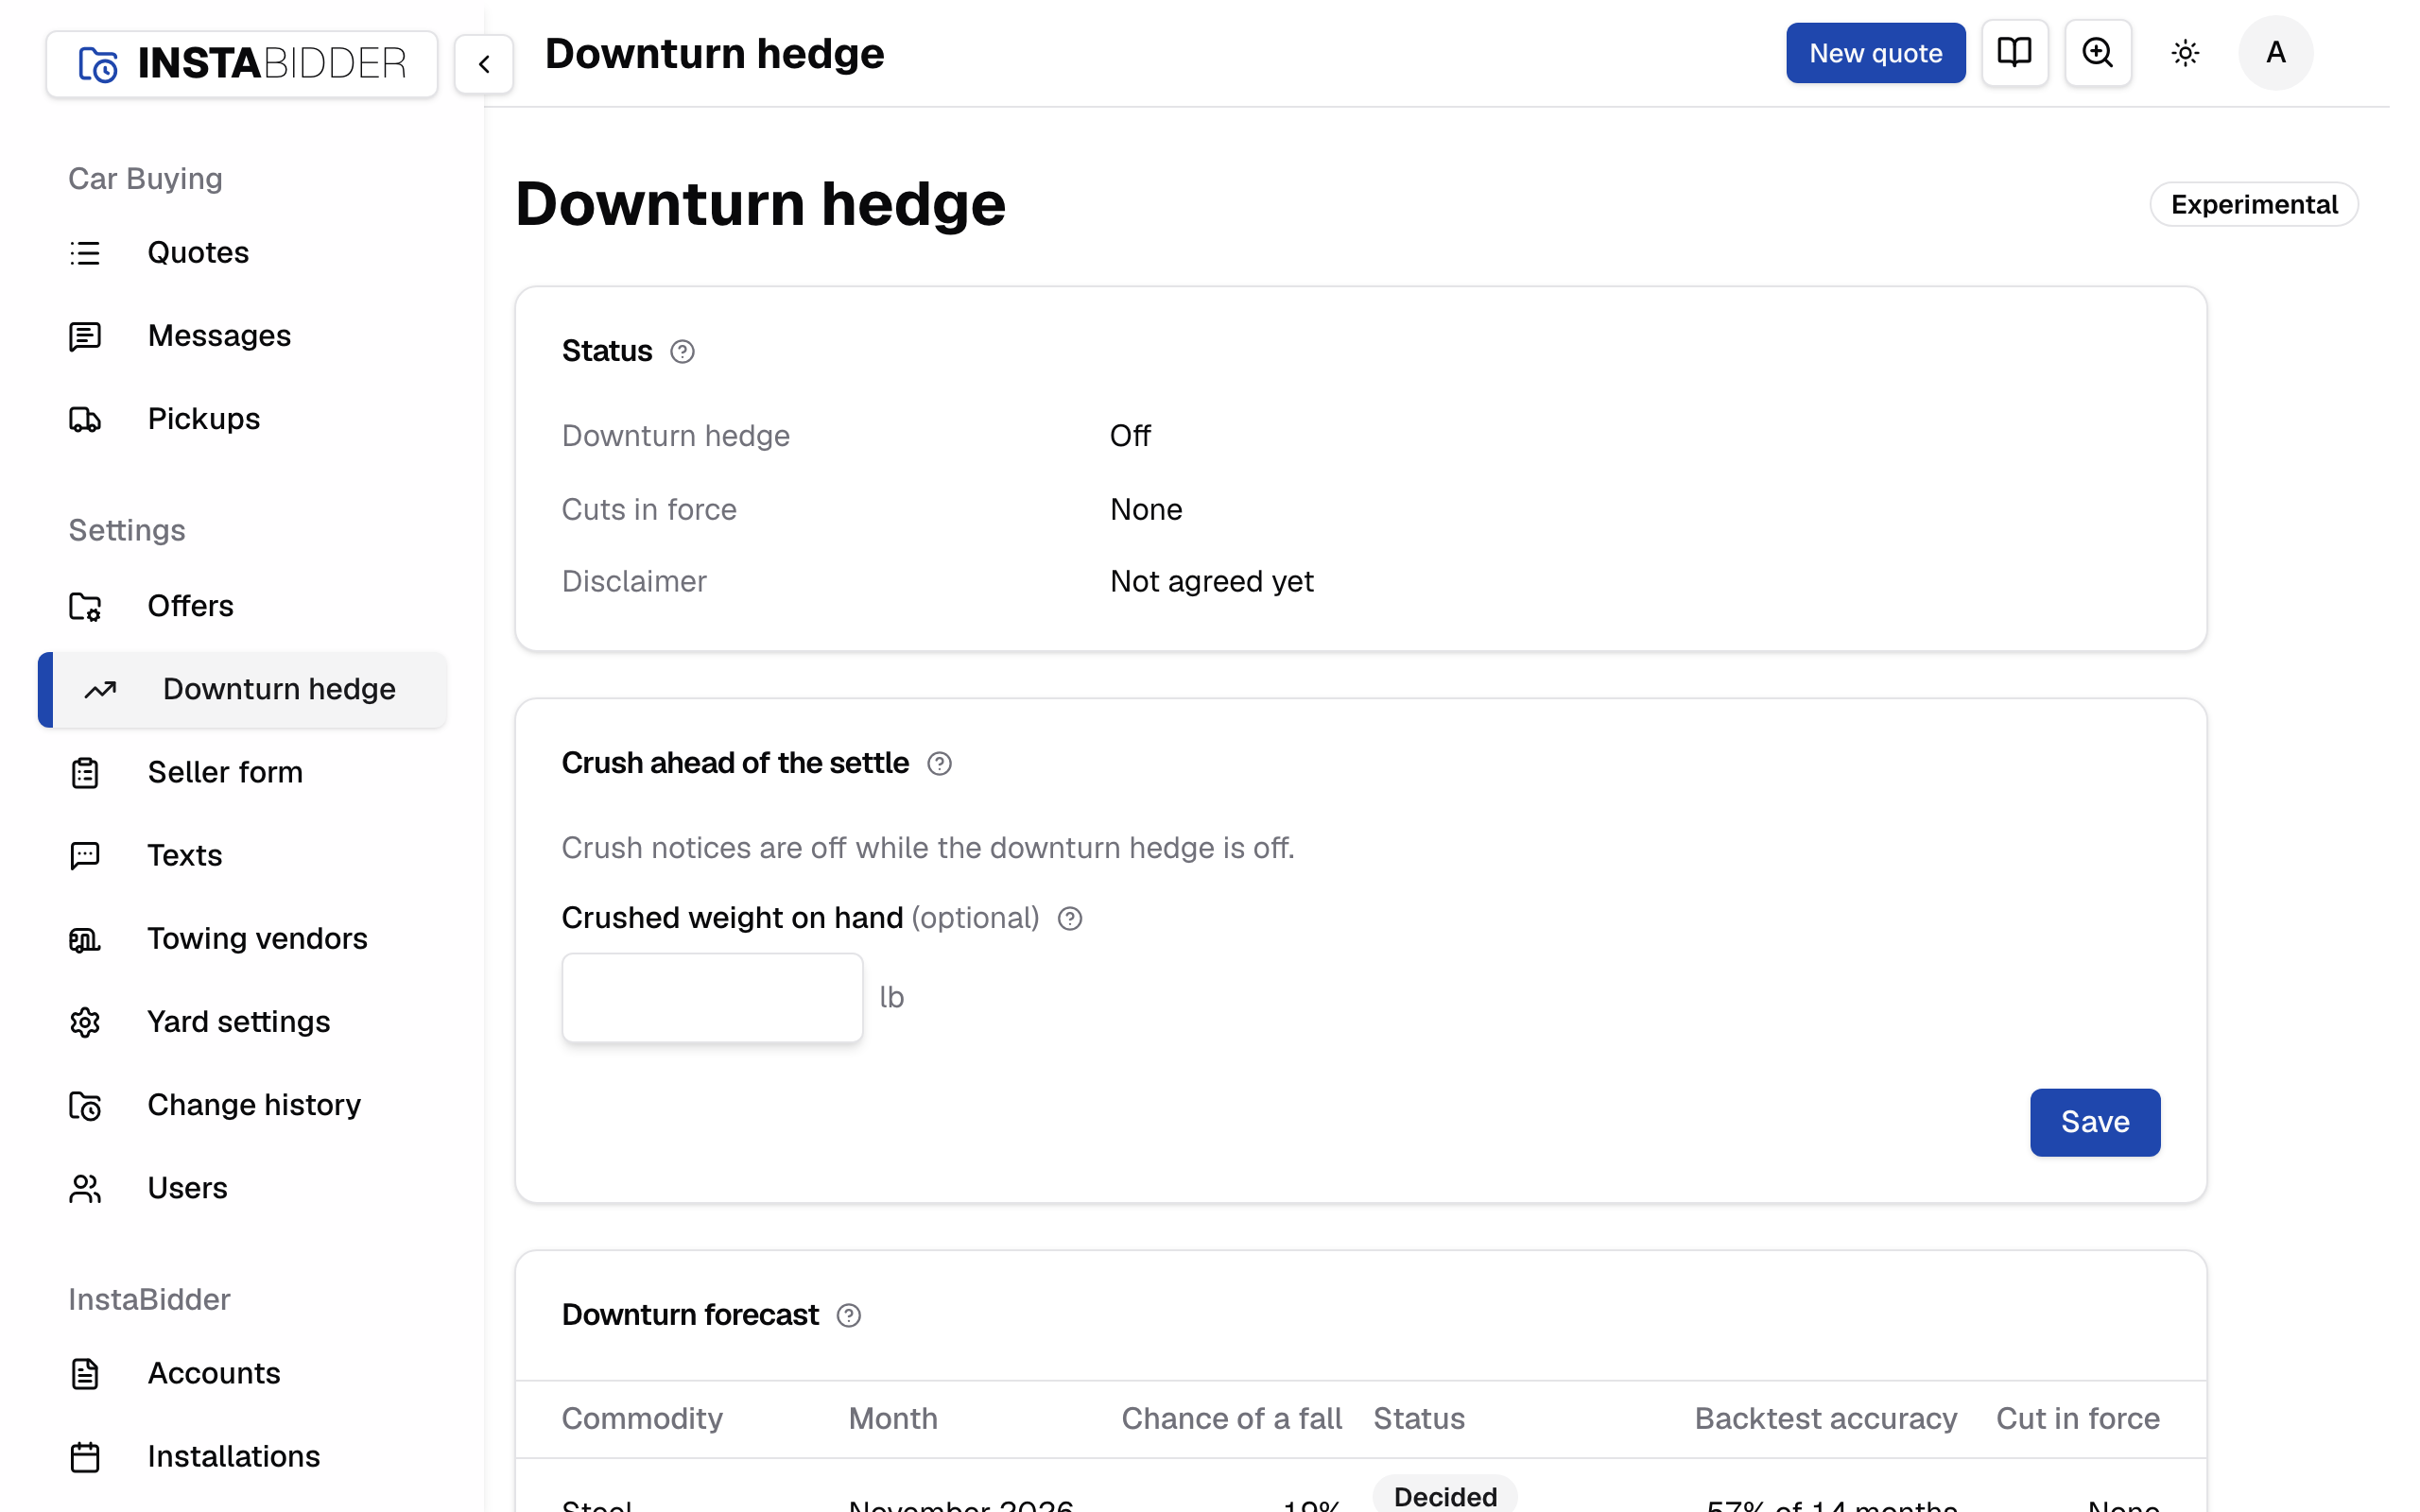Click the help icon next to Status
The image size is (2420, 1512).
682,352
